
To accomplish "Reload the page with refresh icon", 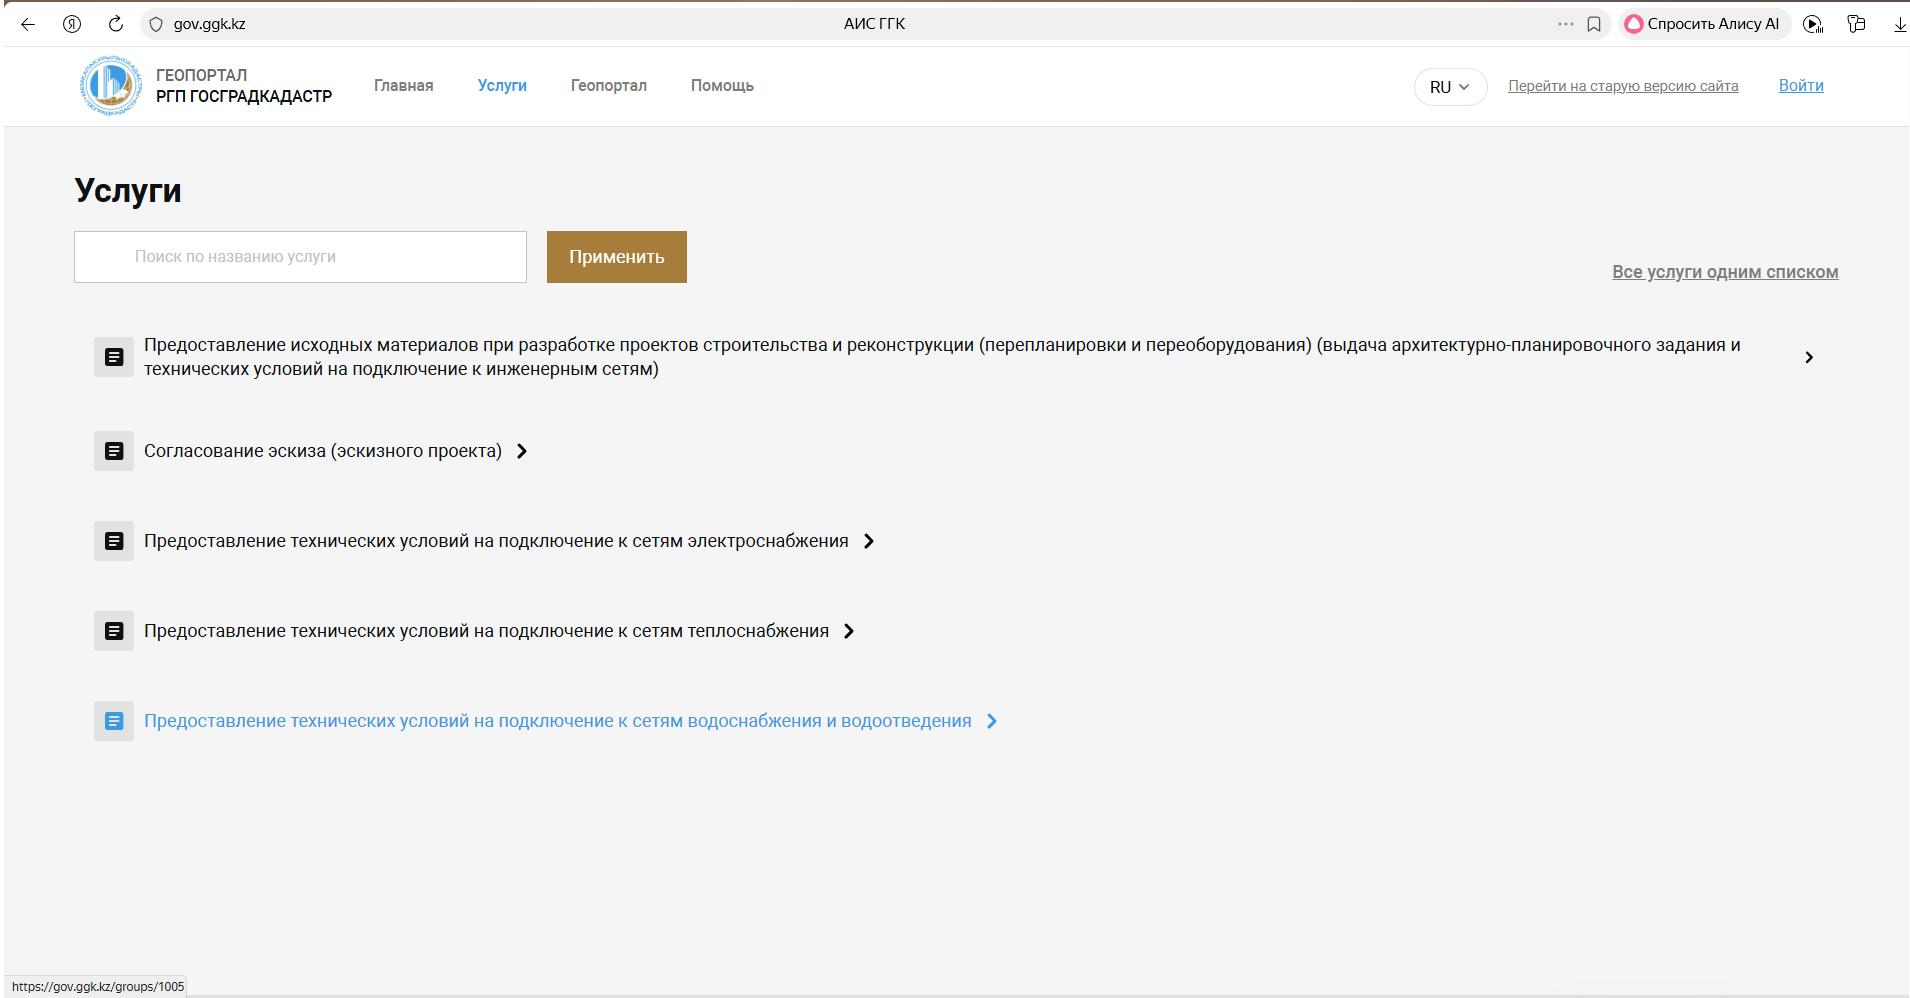I will (x=116, y=24).
